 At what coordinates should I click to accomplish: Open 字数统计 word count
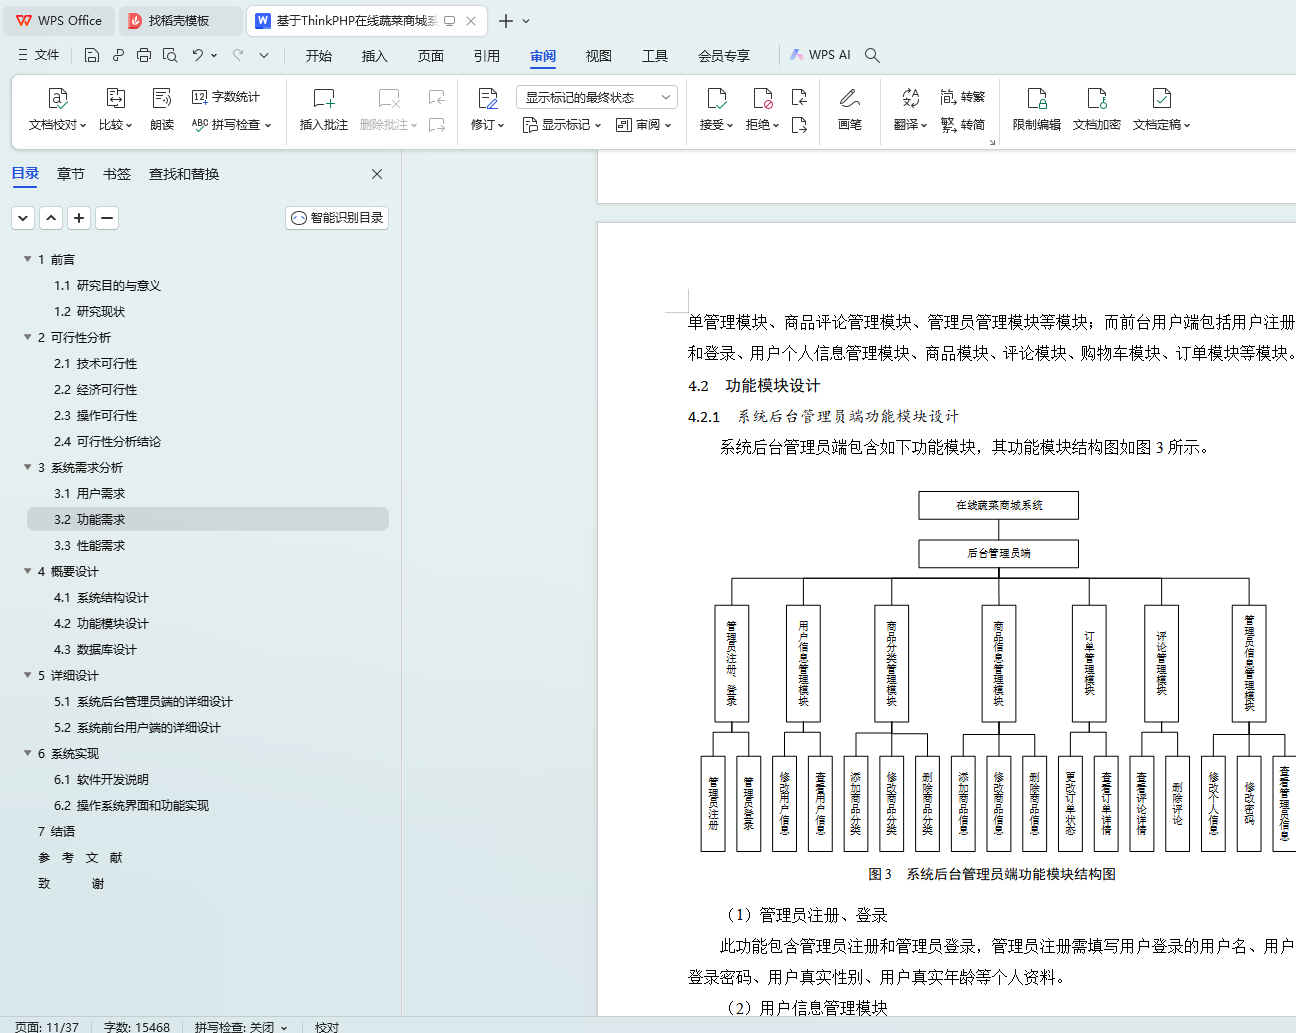[226, 97]
